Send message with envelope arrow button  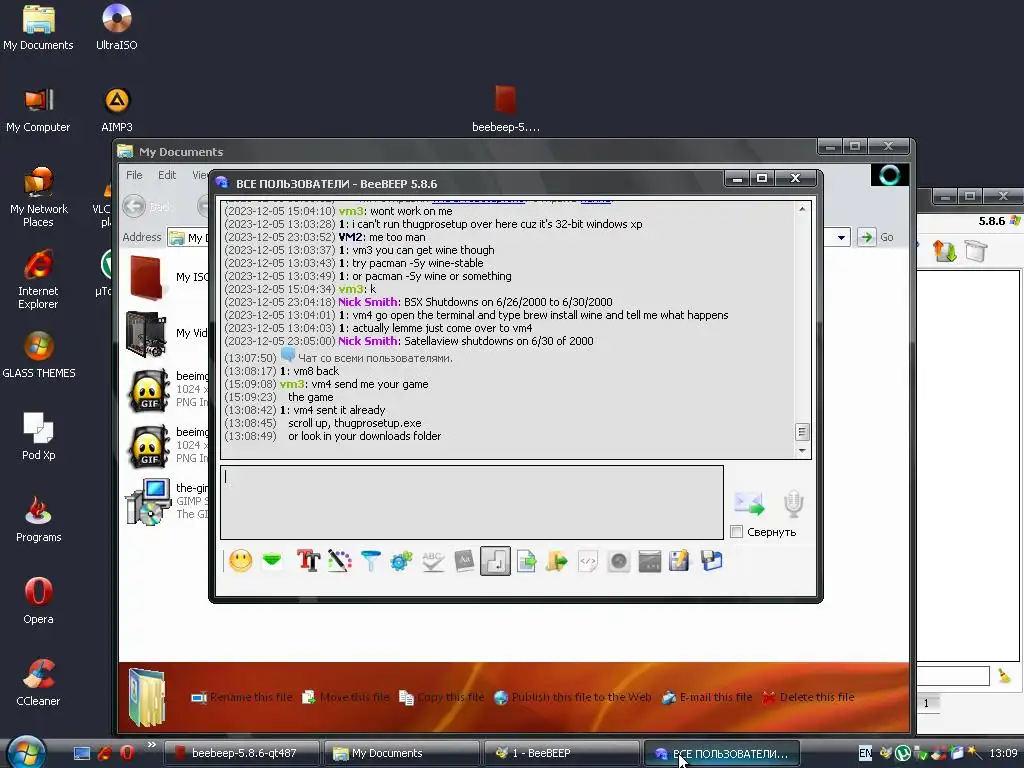coord(748,503)
